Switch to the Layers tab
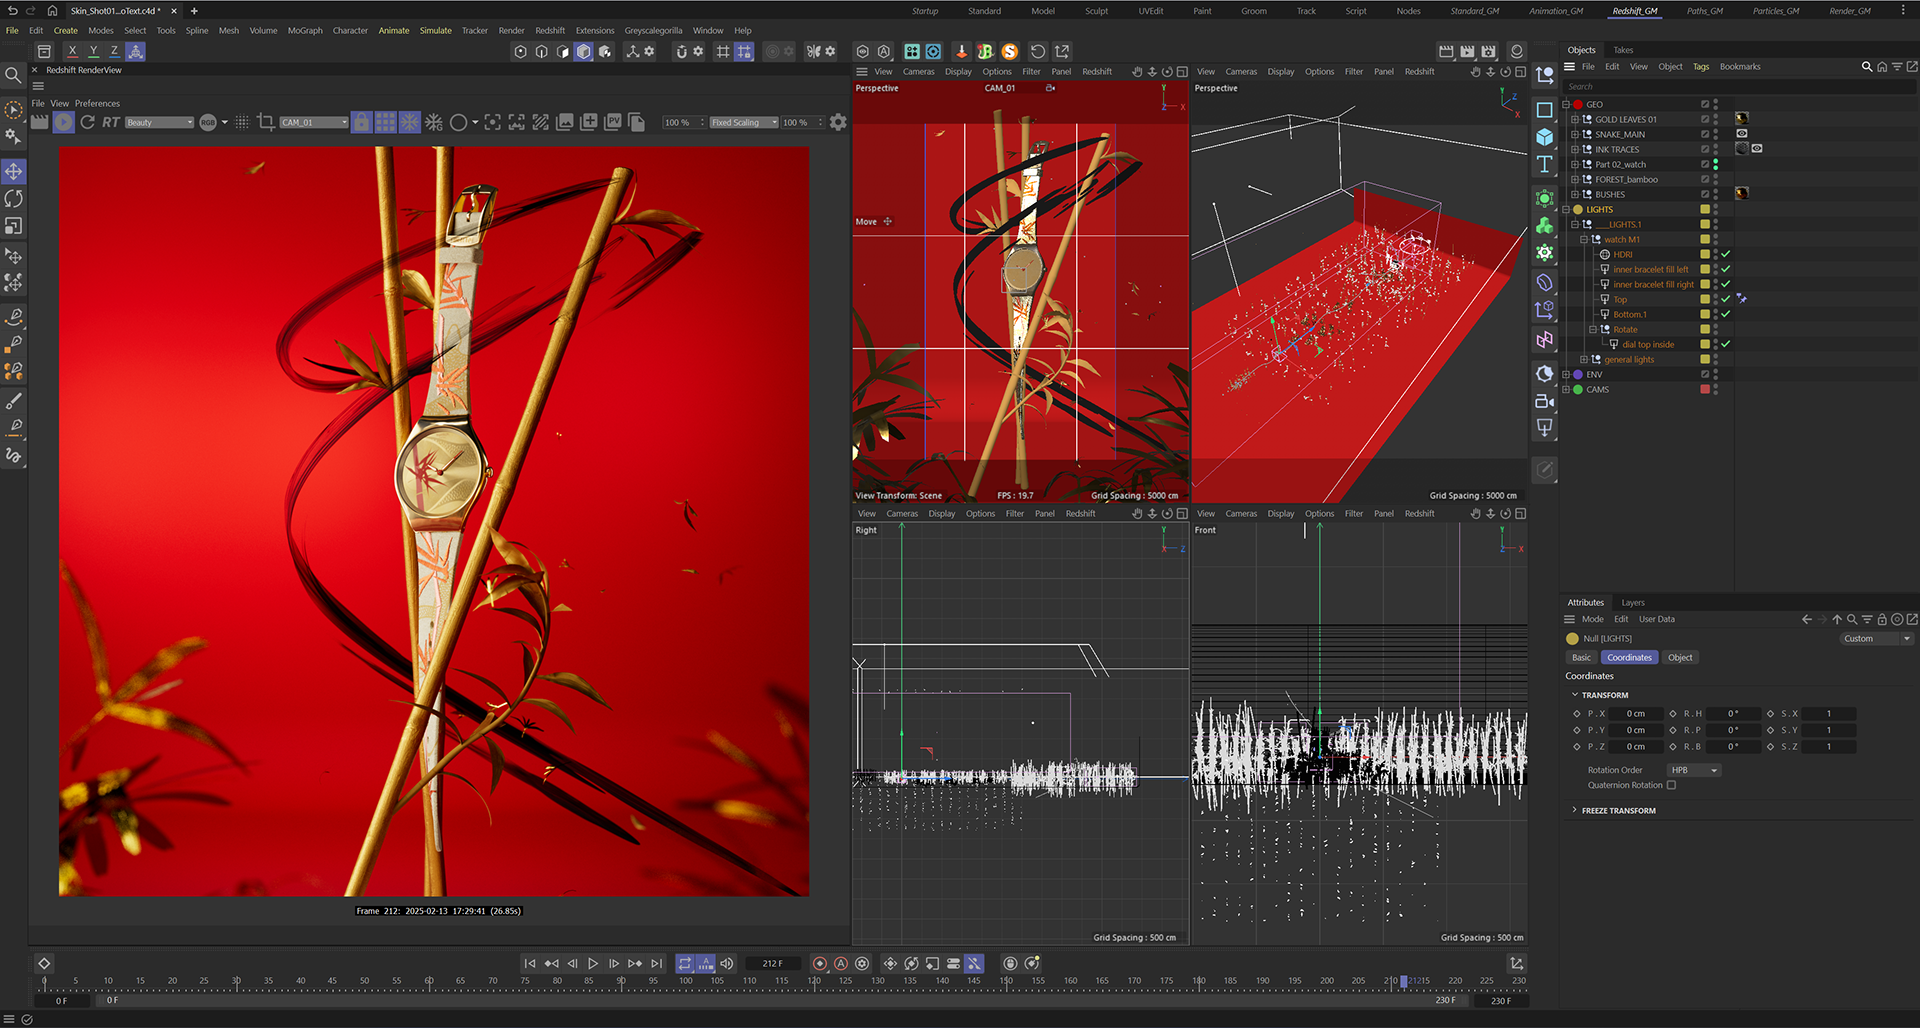 (x=1633, y=602)
